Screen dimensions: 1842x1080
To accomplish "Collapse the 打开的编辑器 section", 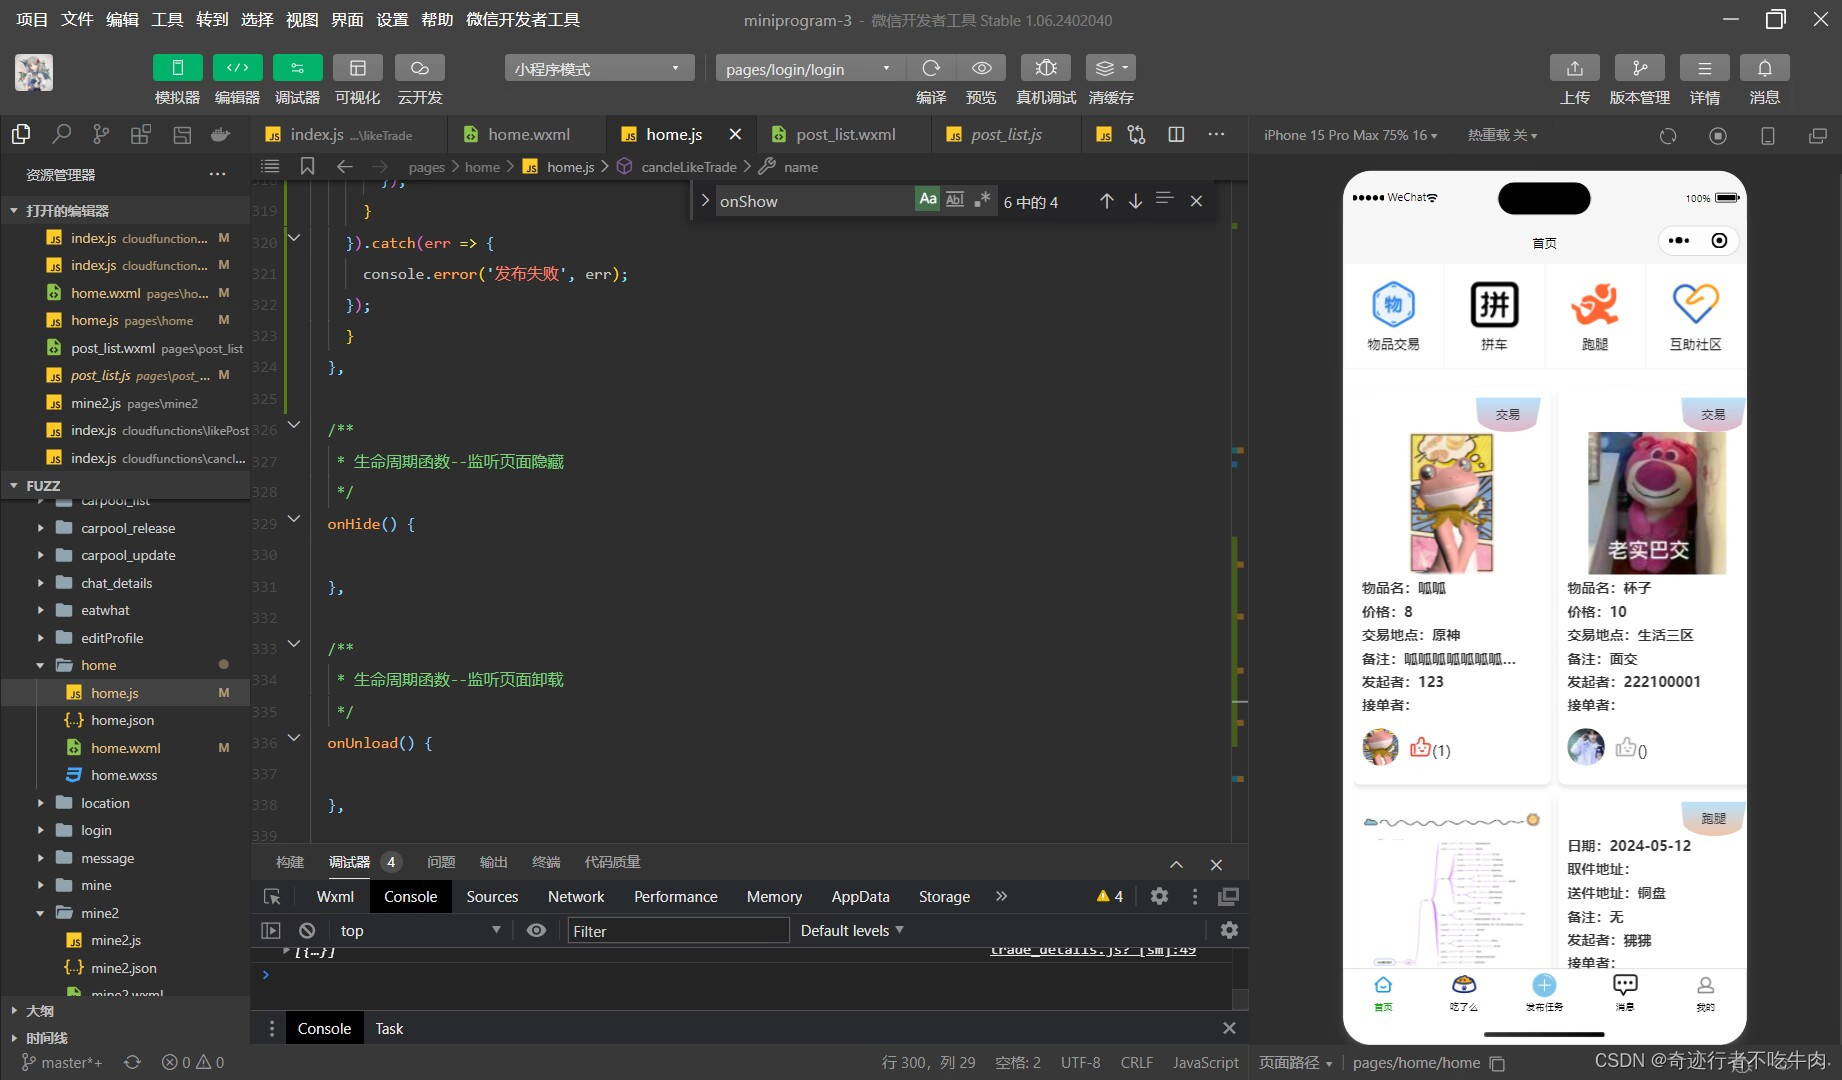I will click(125, 210).
